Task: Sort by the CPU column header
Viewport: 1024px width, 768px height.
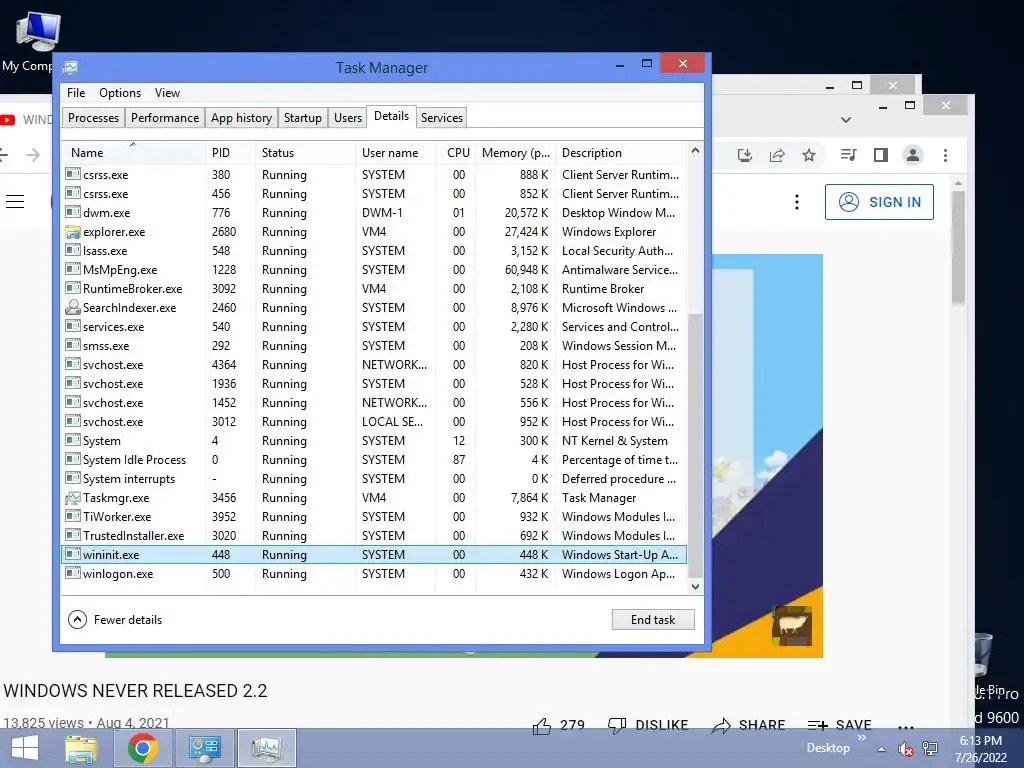Action: pyautogui.click(x=458, y=153)
